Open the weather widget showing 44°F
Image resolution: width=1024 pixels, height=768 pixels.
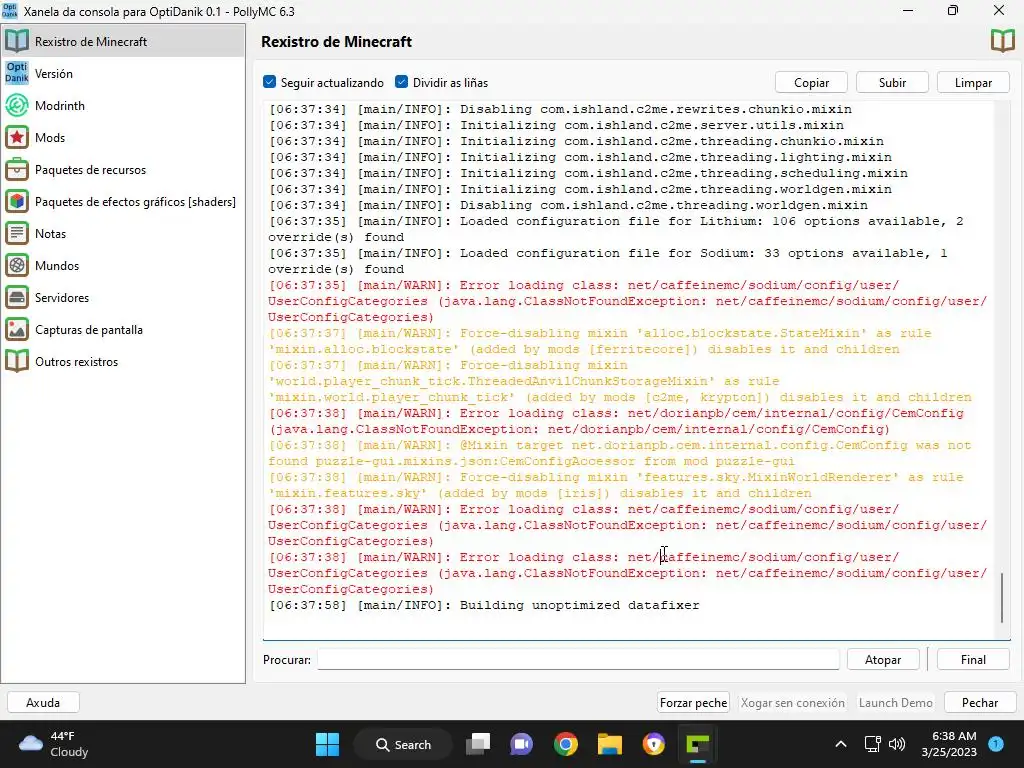(54, 744)
